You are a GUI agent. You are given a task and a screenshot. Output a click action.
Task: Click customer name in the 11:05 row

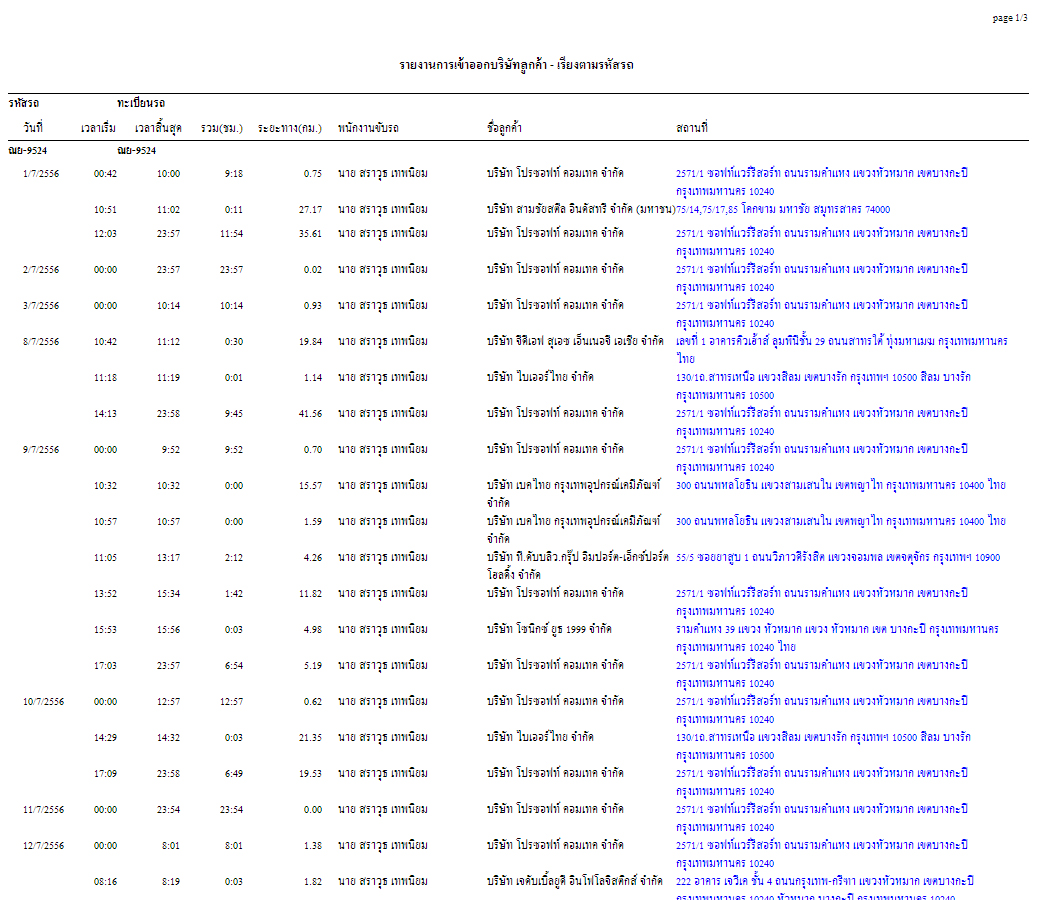(x=577, y=565)
